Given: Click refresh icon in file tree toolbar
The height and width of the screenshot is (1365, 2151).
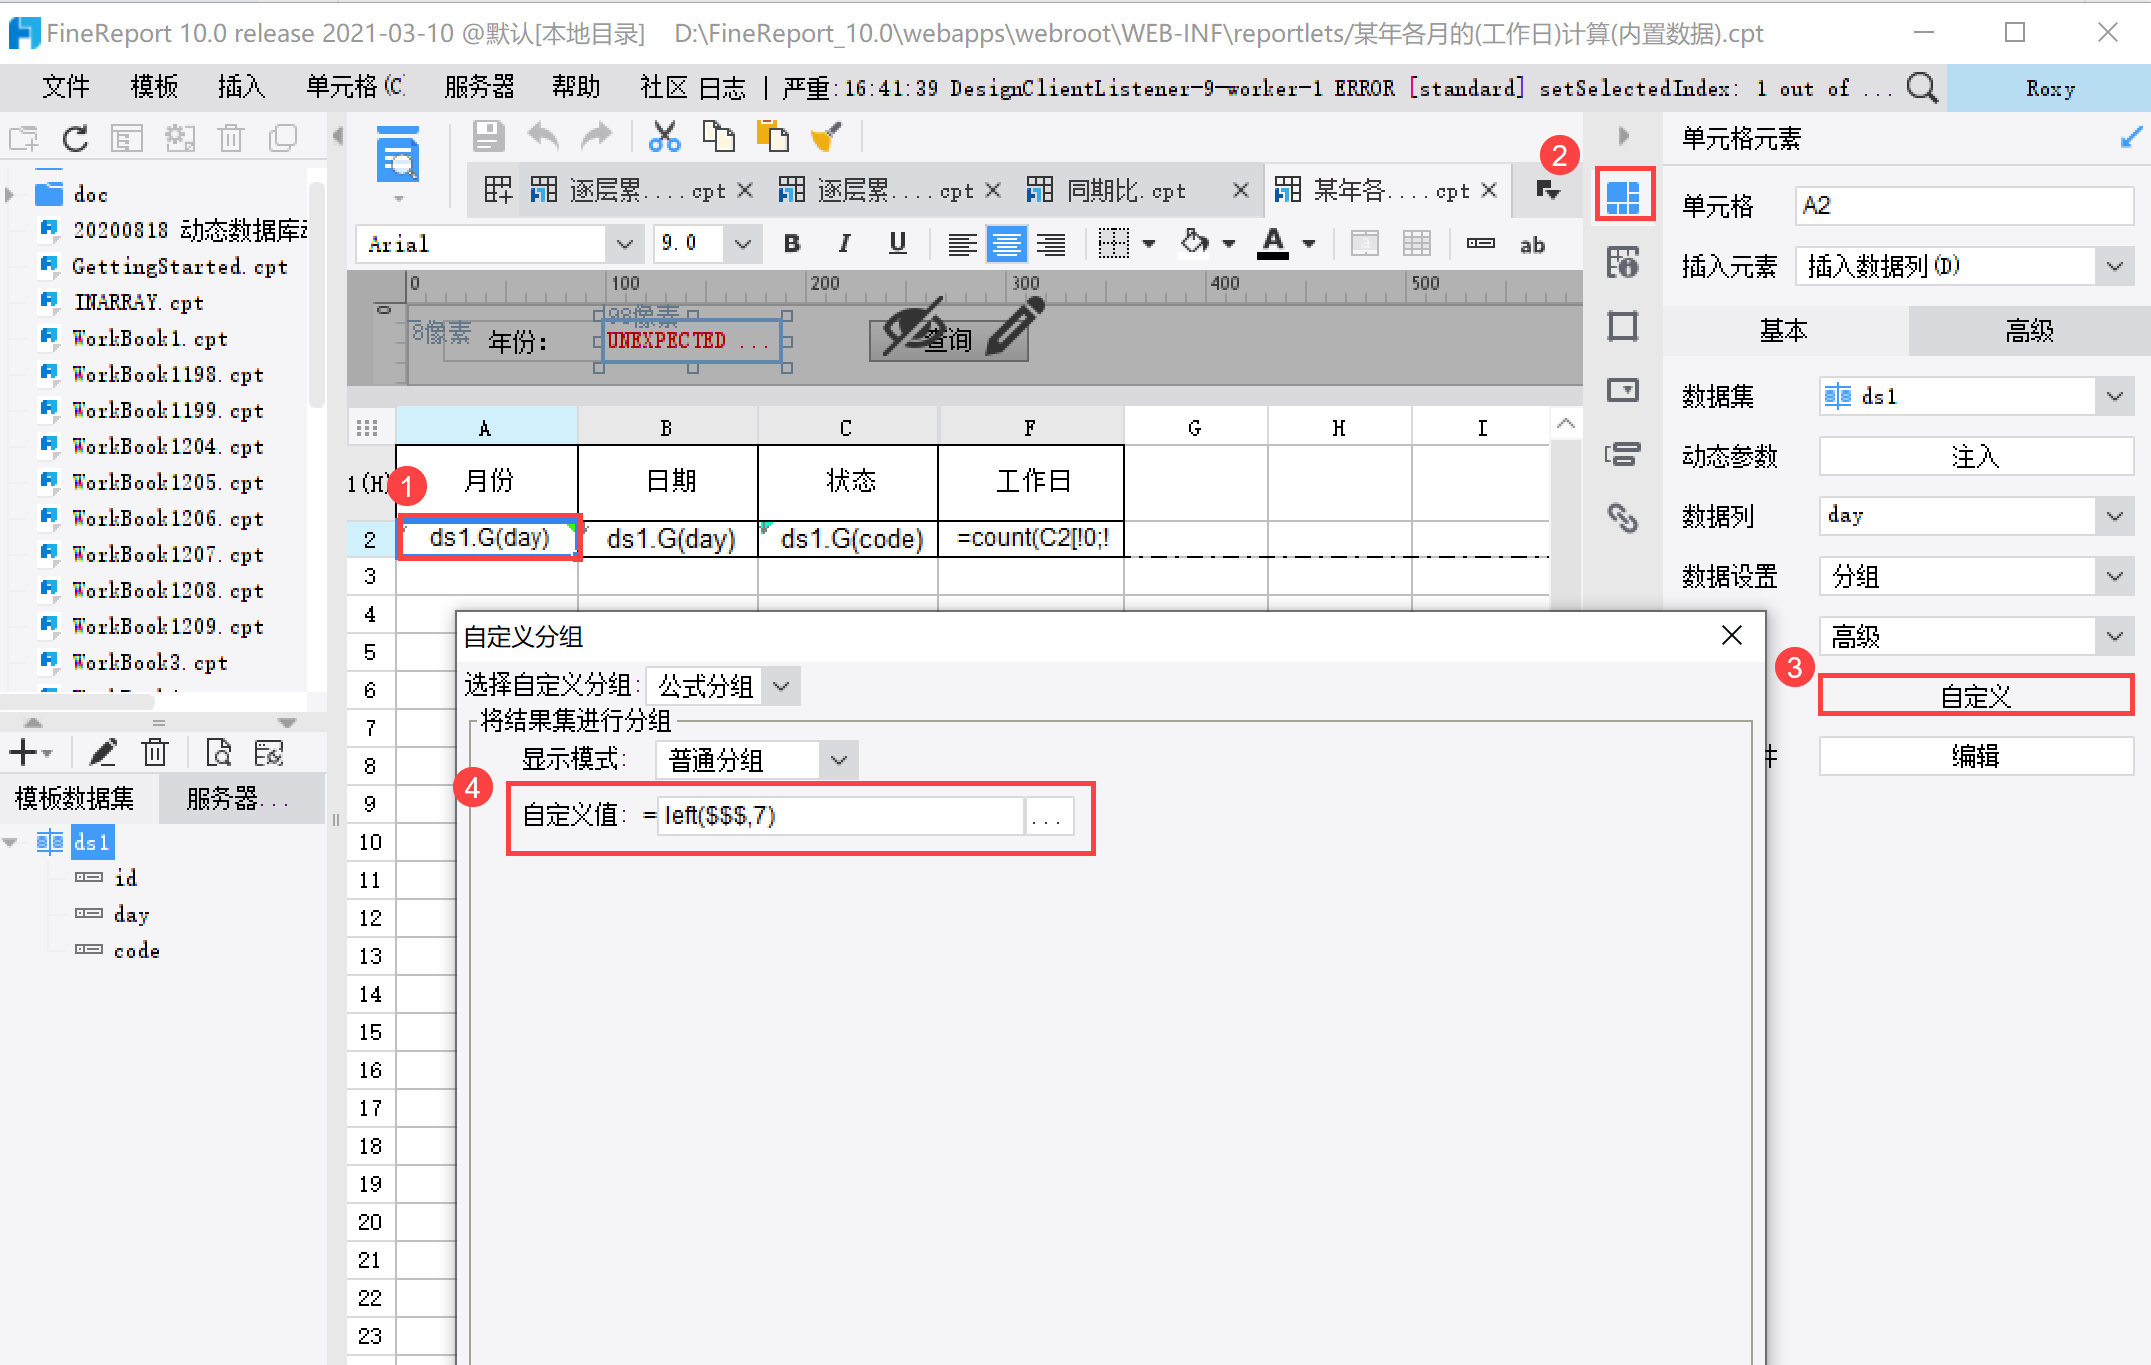Looking at the screenshot, I should (75, 138).
